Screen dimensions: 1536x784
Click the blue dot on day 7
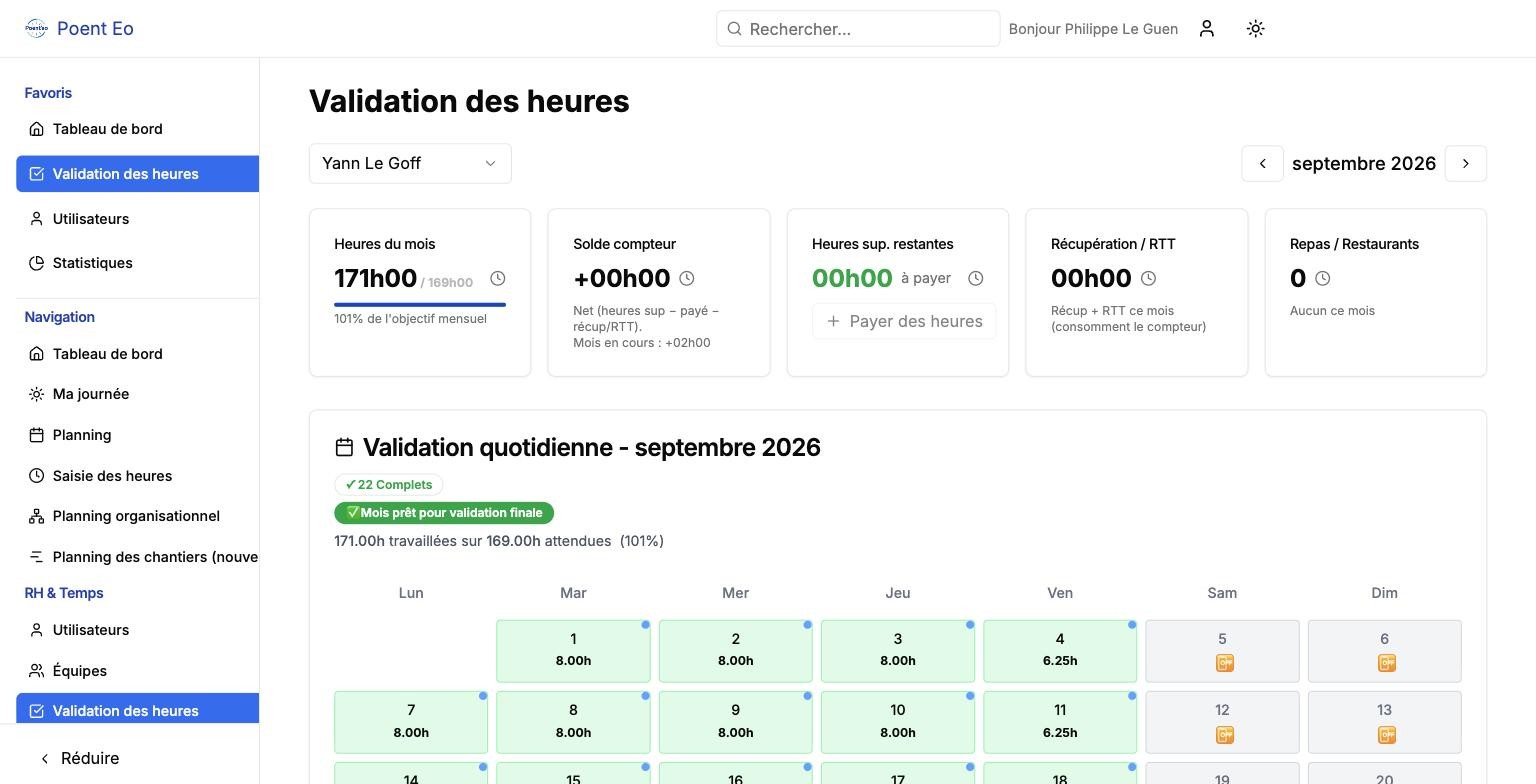(483, 696)
